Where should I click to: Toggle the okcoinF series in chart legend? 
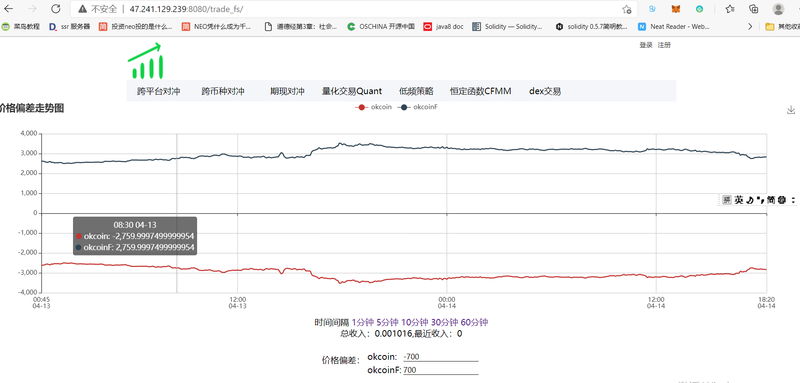click(418, 107)
